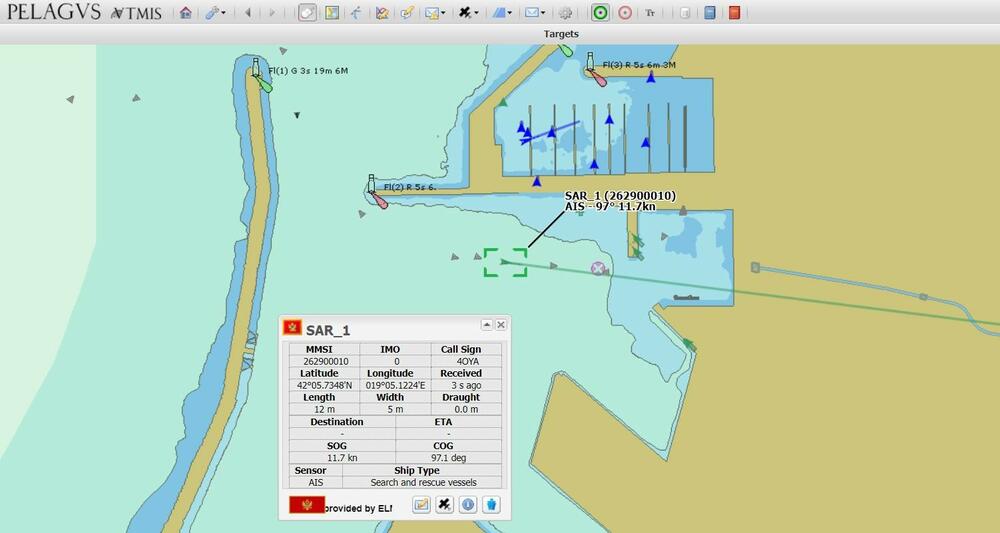Expand the envelope messages dropdown
The image size is (1000, 533).
tap(535, 13)
